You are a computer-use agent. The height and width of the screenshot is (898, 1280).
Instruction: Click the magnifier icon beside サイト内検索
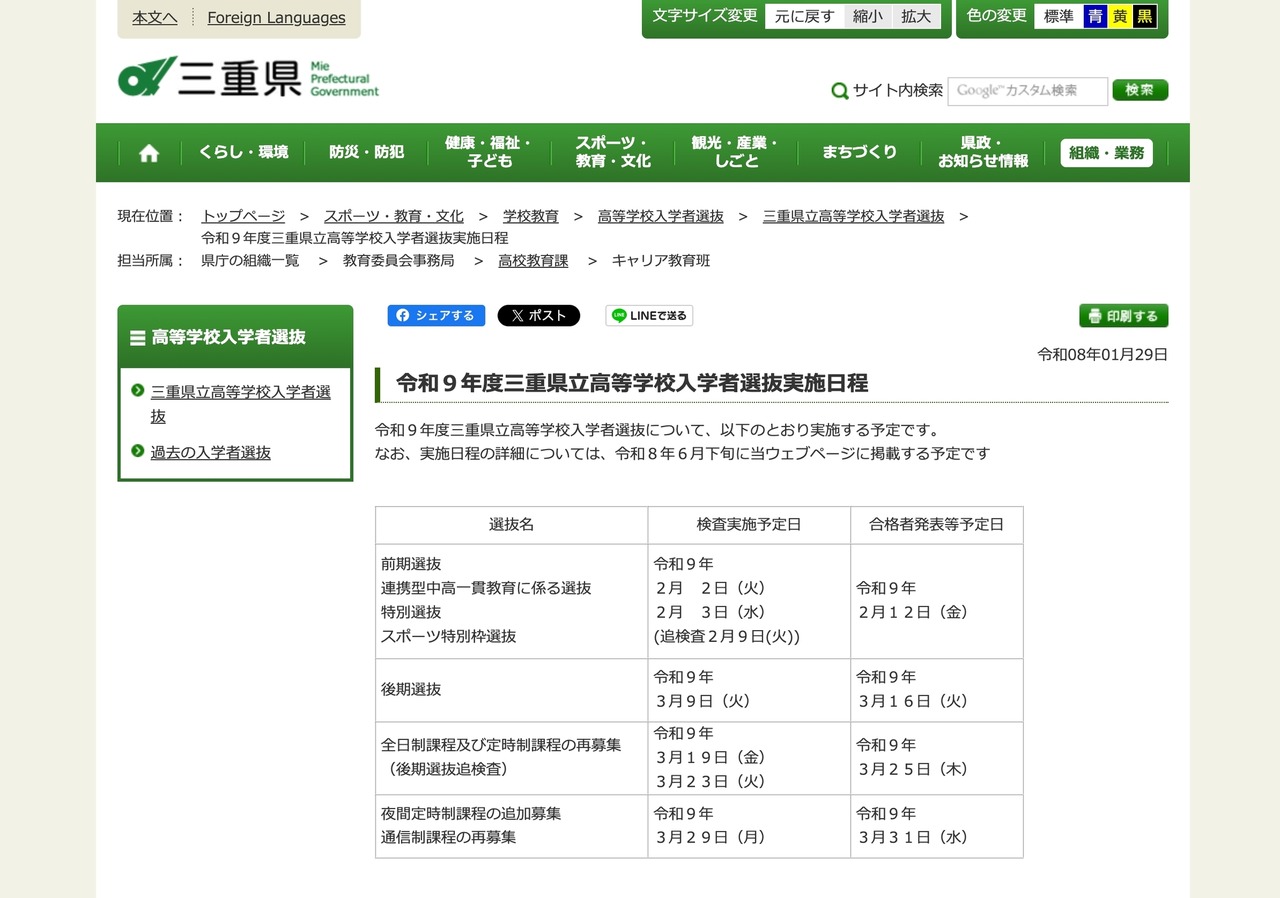click(840, 91)
